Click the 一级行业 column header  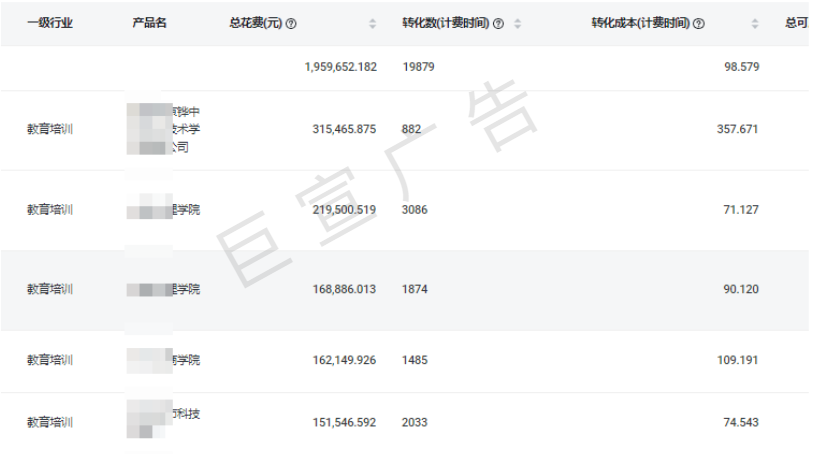tap(50, 23)
